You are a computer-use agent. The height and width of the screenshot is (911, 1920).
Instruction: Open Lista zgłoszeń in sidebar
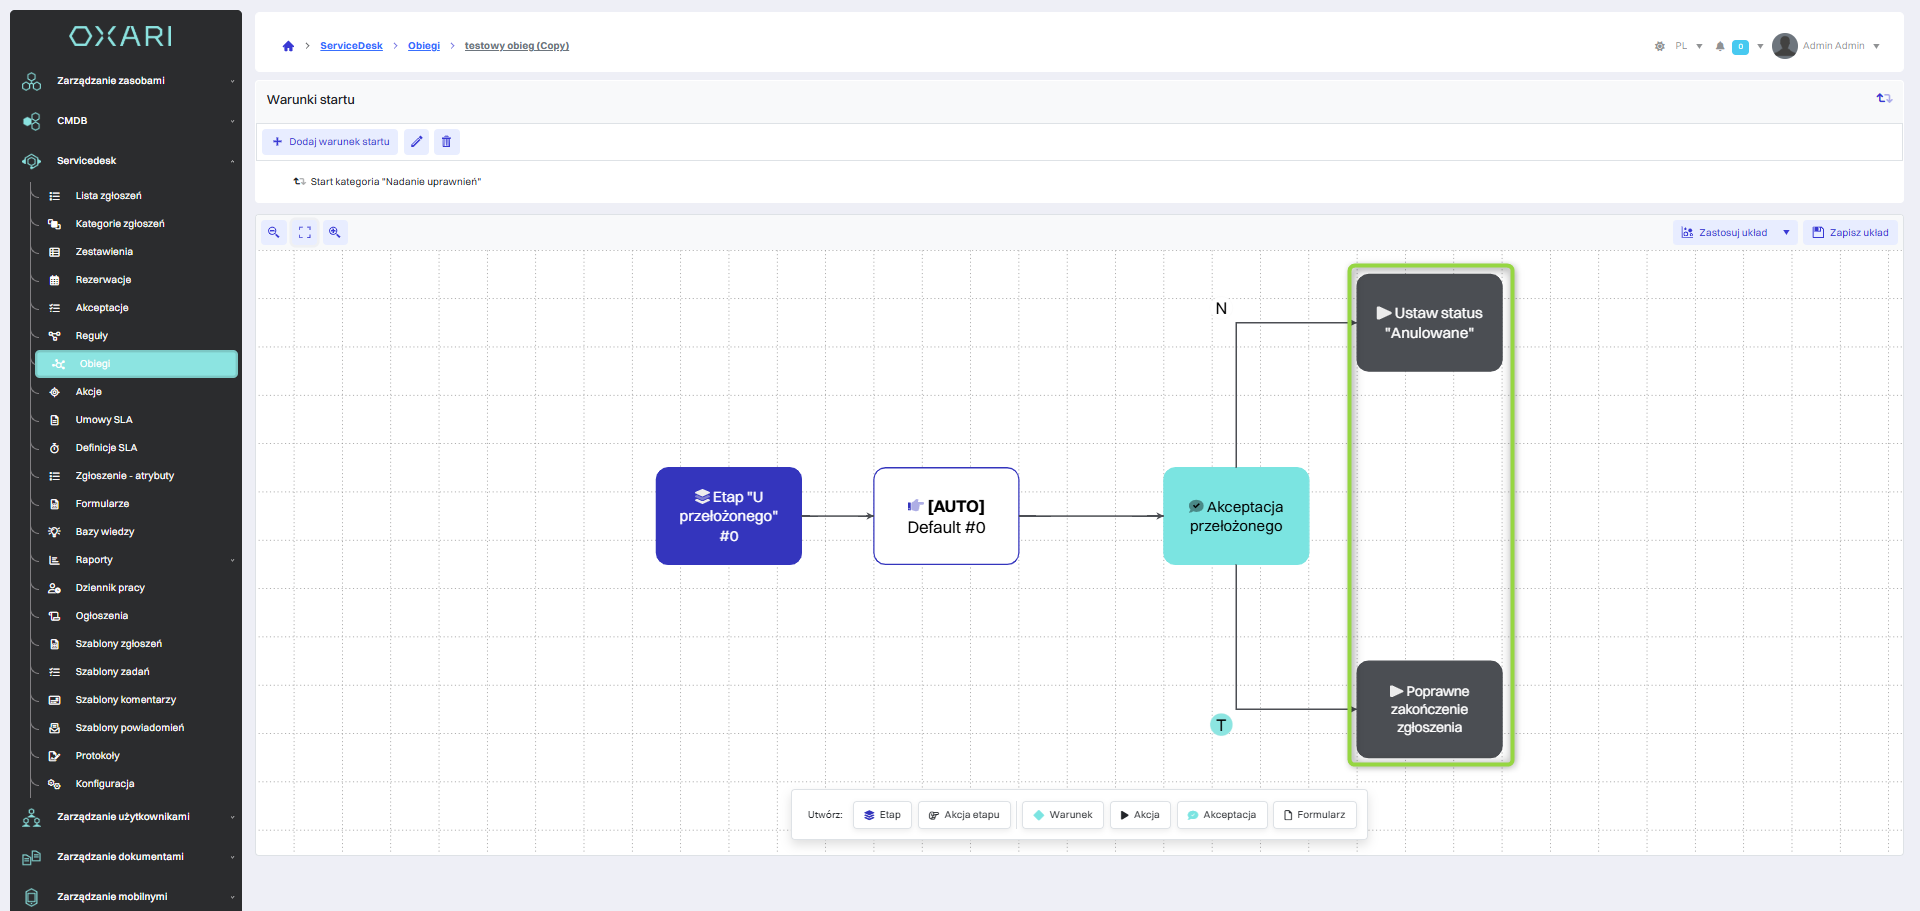(108, 196)
